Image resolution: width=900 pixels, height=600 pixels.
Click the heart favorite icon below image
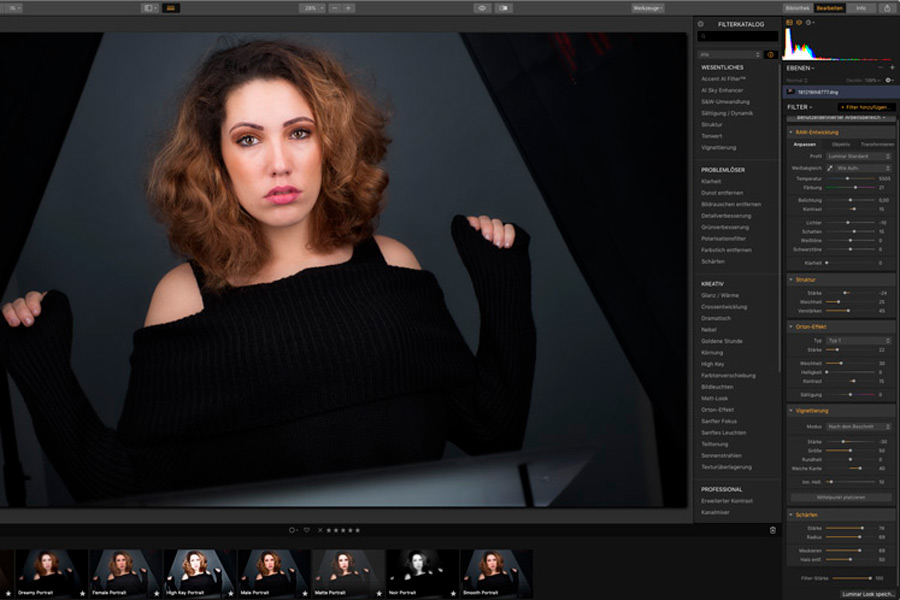tap(307, 530)
